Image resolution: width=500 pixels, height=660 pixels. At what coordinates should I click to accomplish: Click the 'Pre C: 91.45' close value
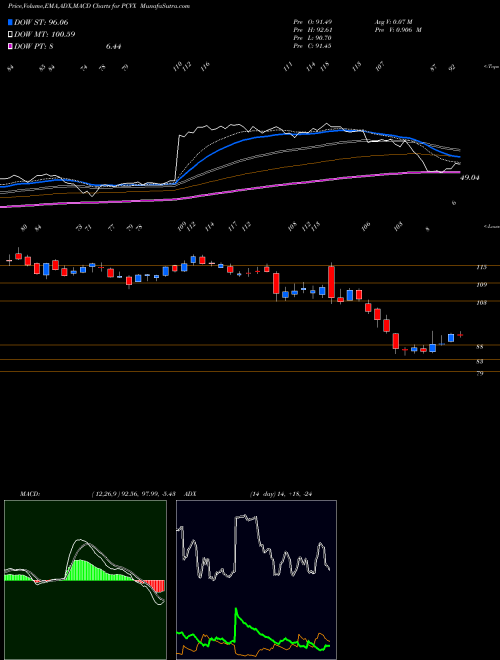tap(312, 45)
